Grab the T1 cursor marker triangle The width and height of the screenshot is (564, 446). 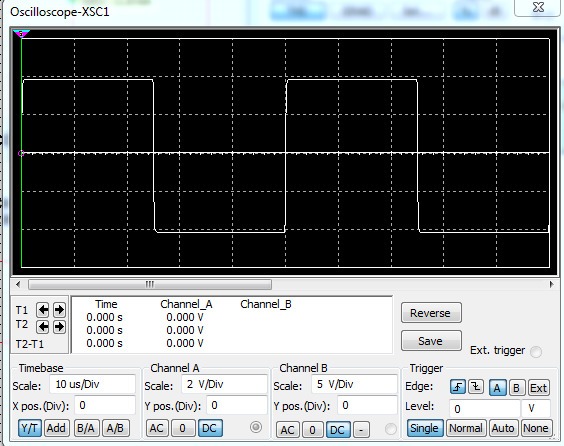click(x=21, y=34)
